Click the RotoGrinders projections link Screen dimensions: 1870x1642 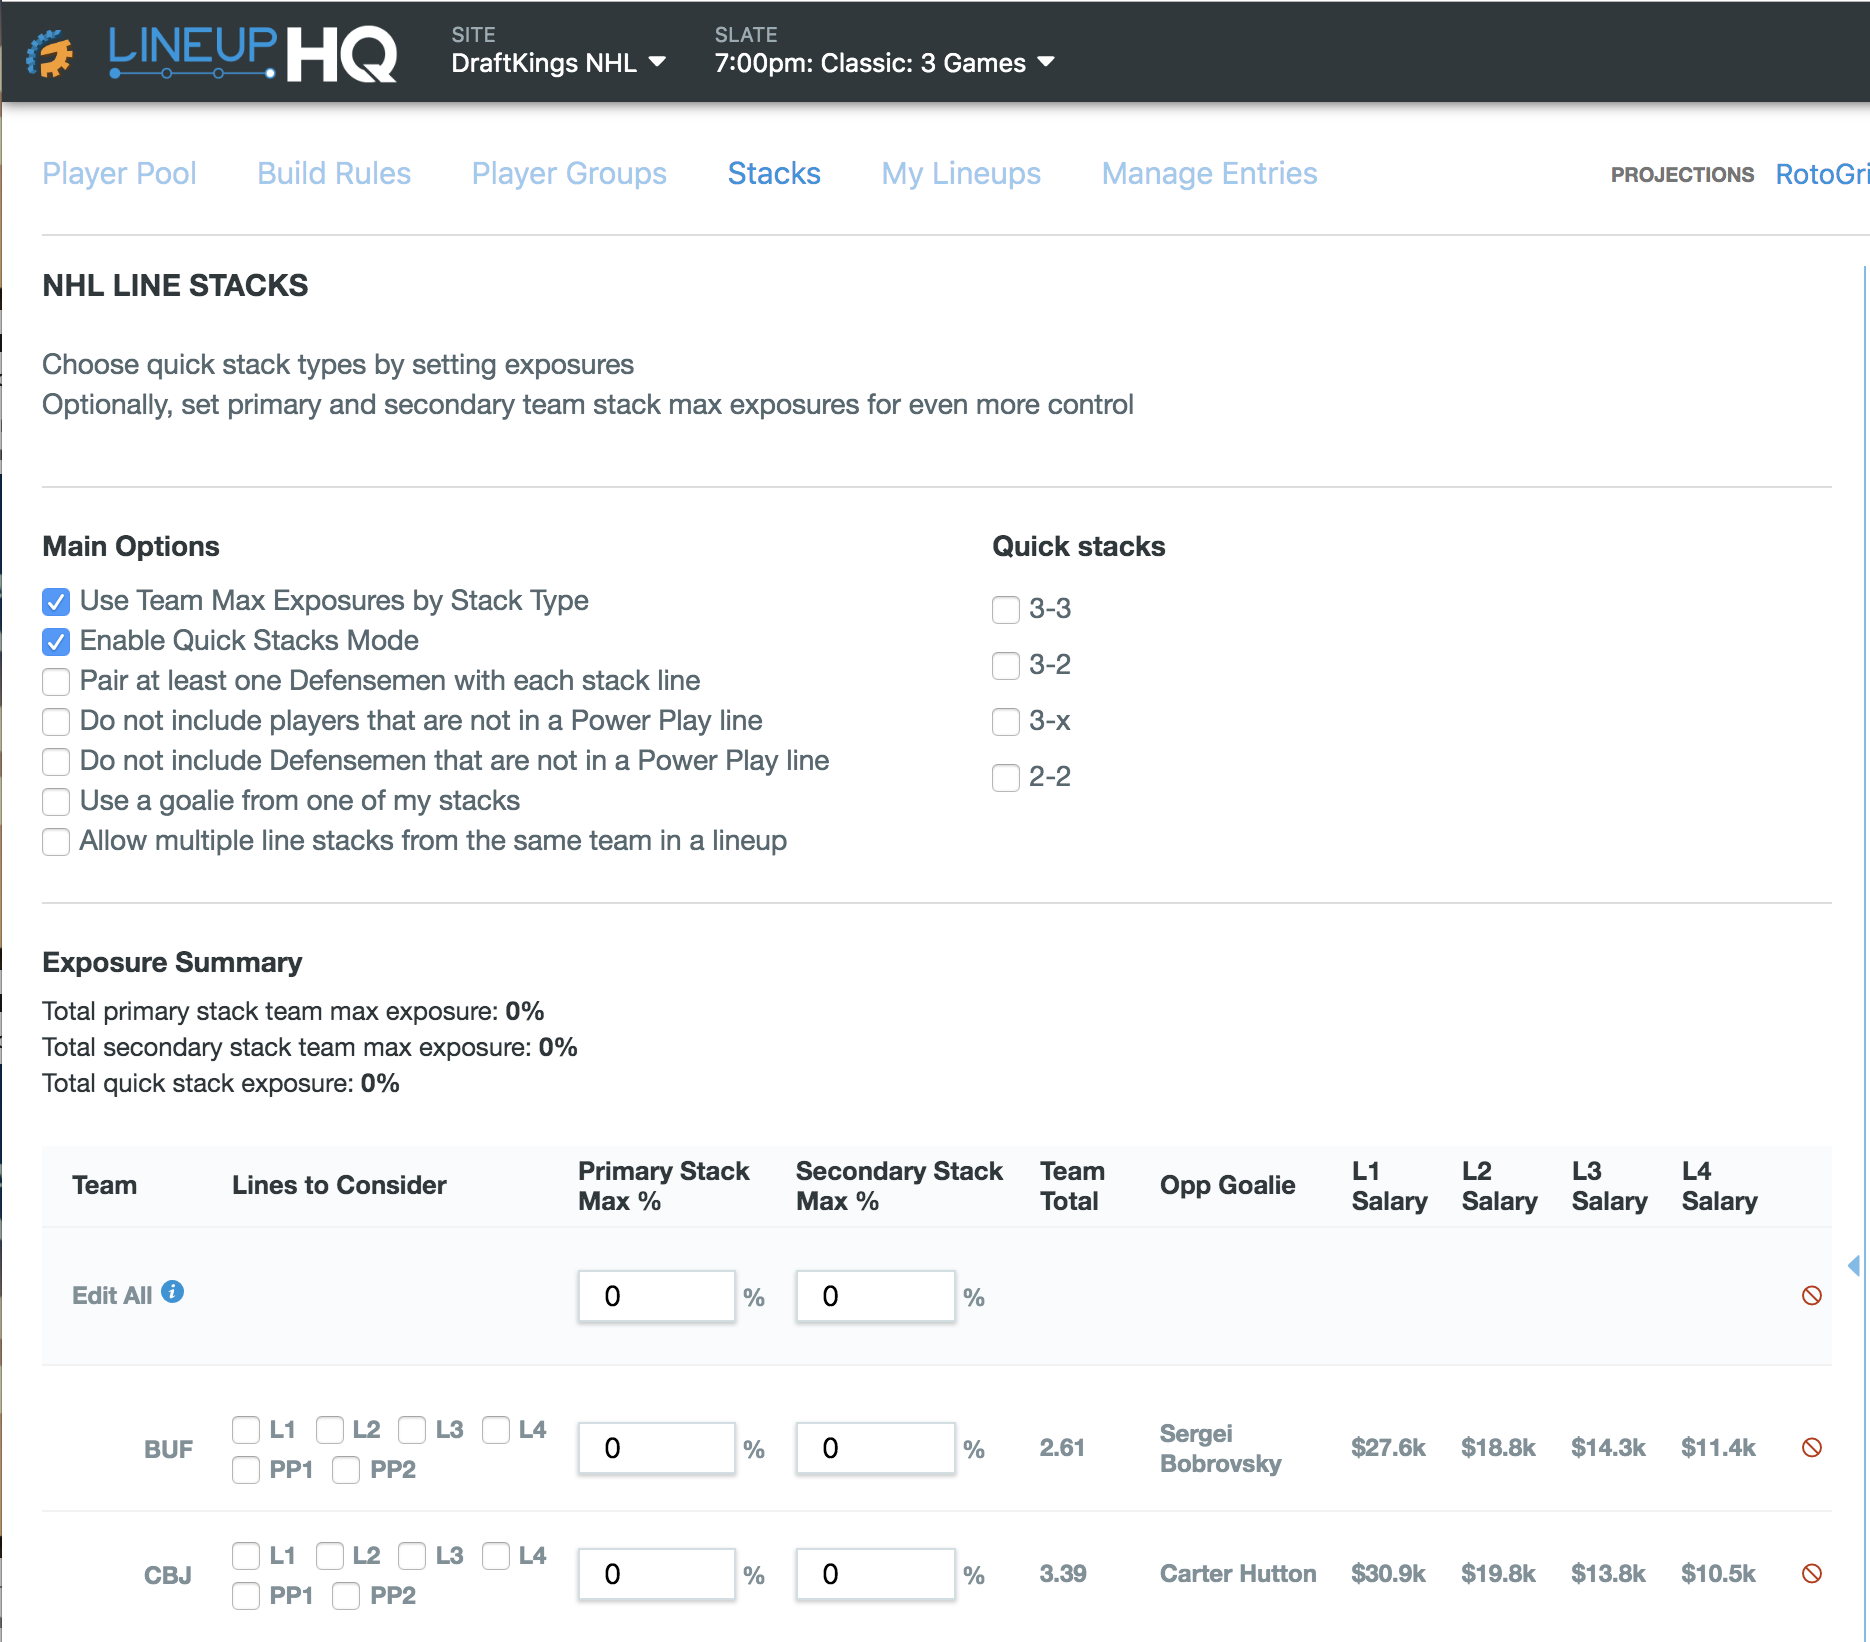(x=1822, y=174)
